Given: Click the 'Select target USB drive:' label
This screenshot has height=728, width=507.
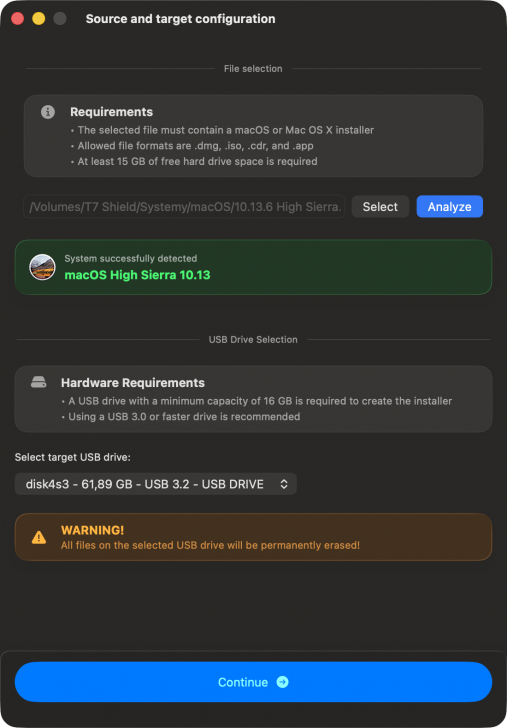Looking at the screenshot, I should click(x=73, y=457).
